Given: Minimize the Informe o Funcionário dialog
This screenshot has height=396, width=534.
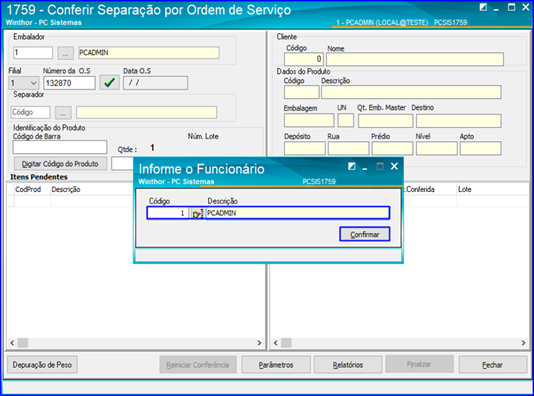Looking at the screenshot, I should tap(365, 168).
